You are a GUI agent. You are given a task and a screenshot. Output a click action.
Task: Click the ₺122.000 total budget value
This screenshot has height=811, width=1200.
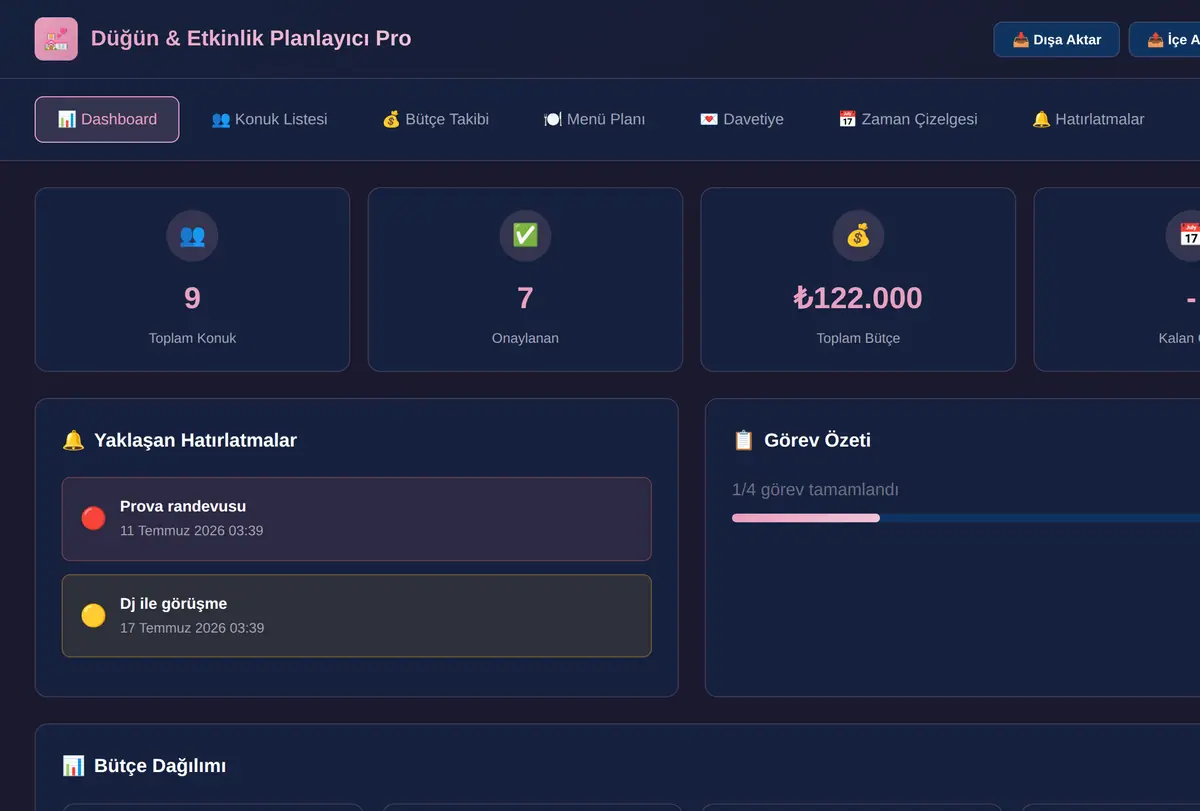(858, 298)
